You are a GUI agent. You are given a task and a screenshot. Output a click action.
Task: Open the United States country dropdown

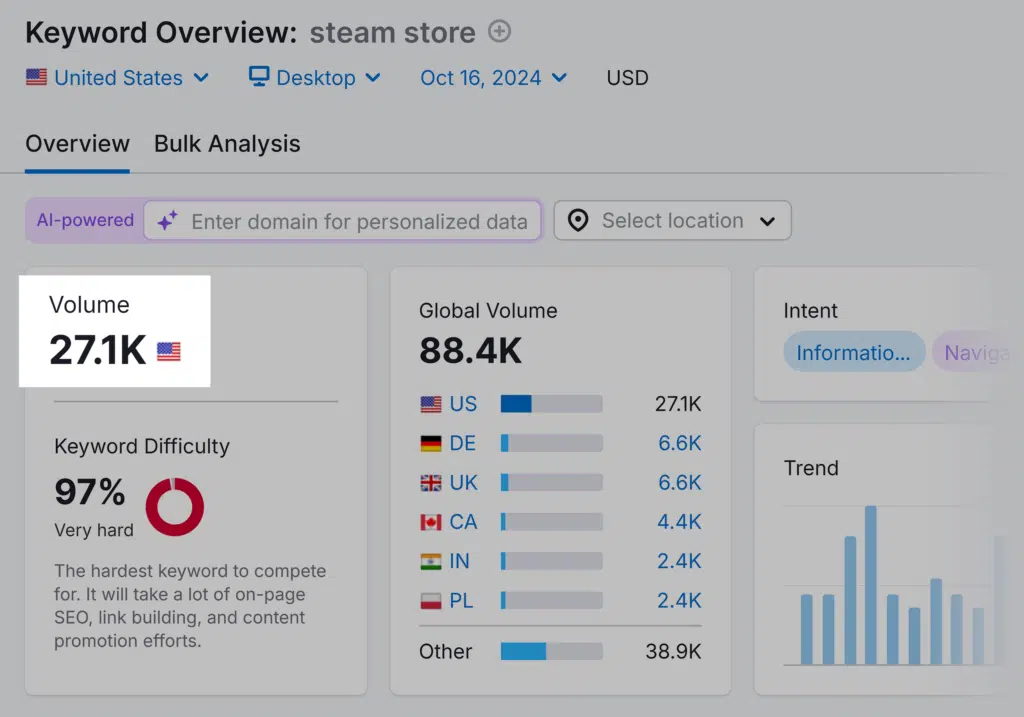point(117,78)
